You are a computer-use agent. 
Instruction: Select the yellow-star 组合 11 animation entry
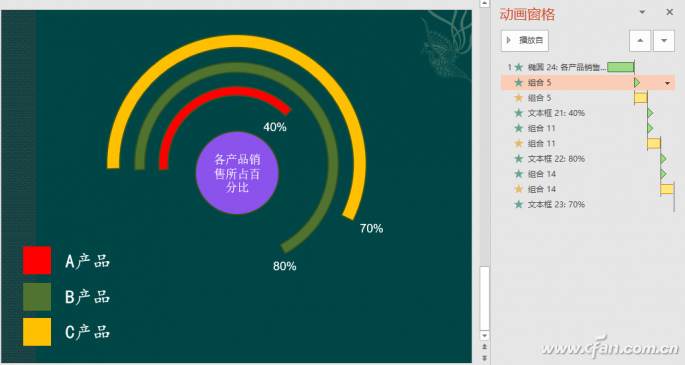(588, 144)
